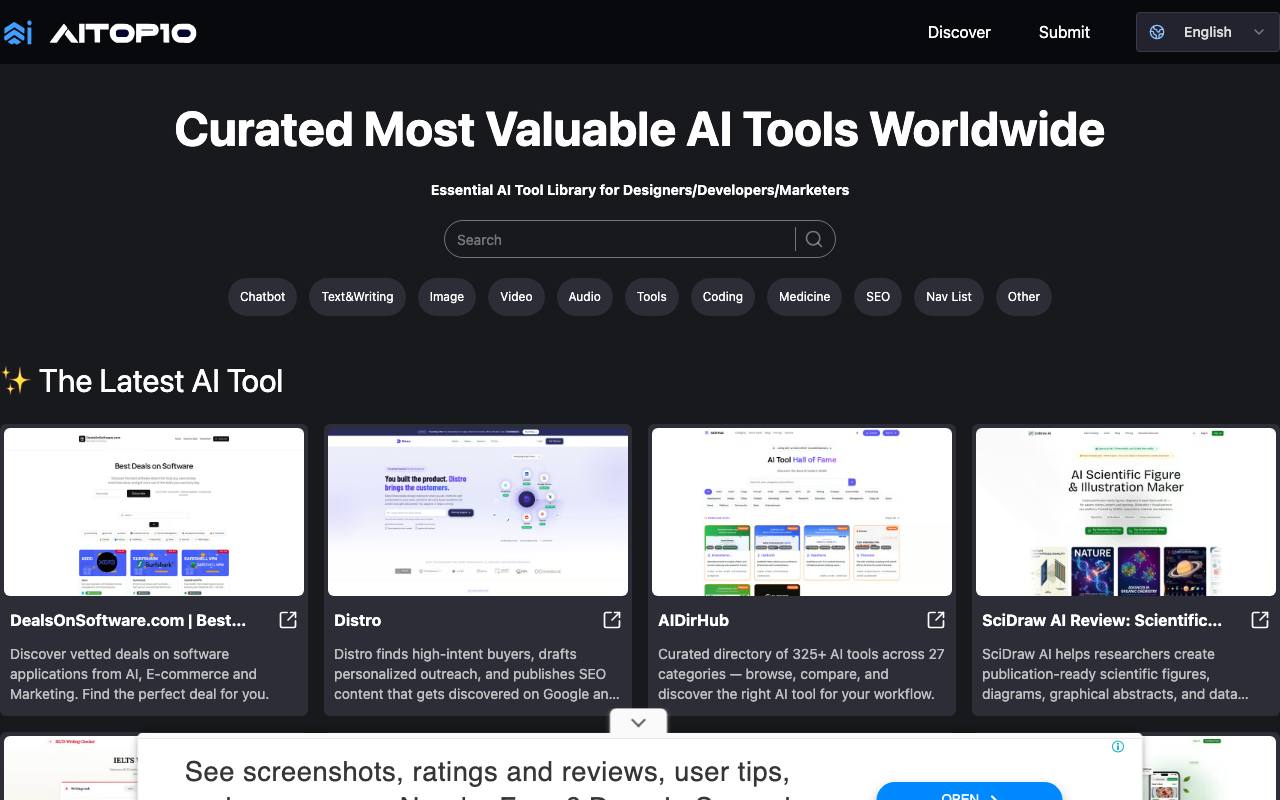
Task: Select the Chatbot category
Action: (263, 297)
